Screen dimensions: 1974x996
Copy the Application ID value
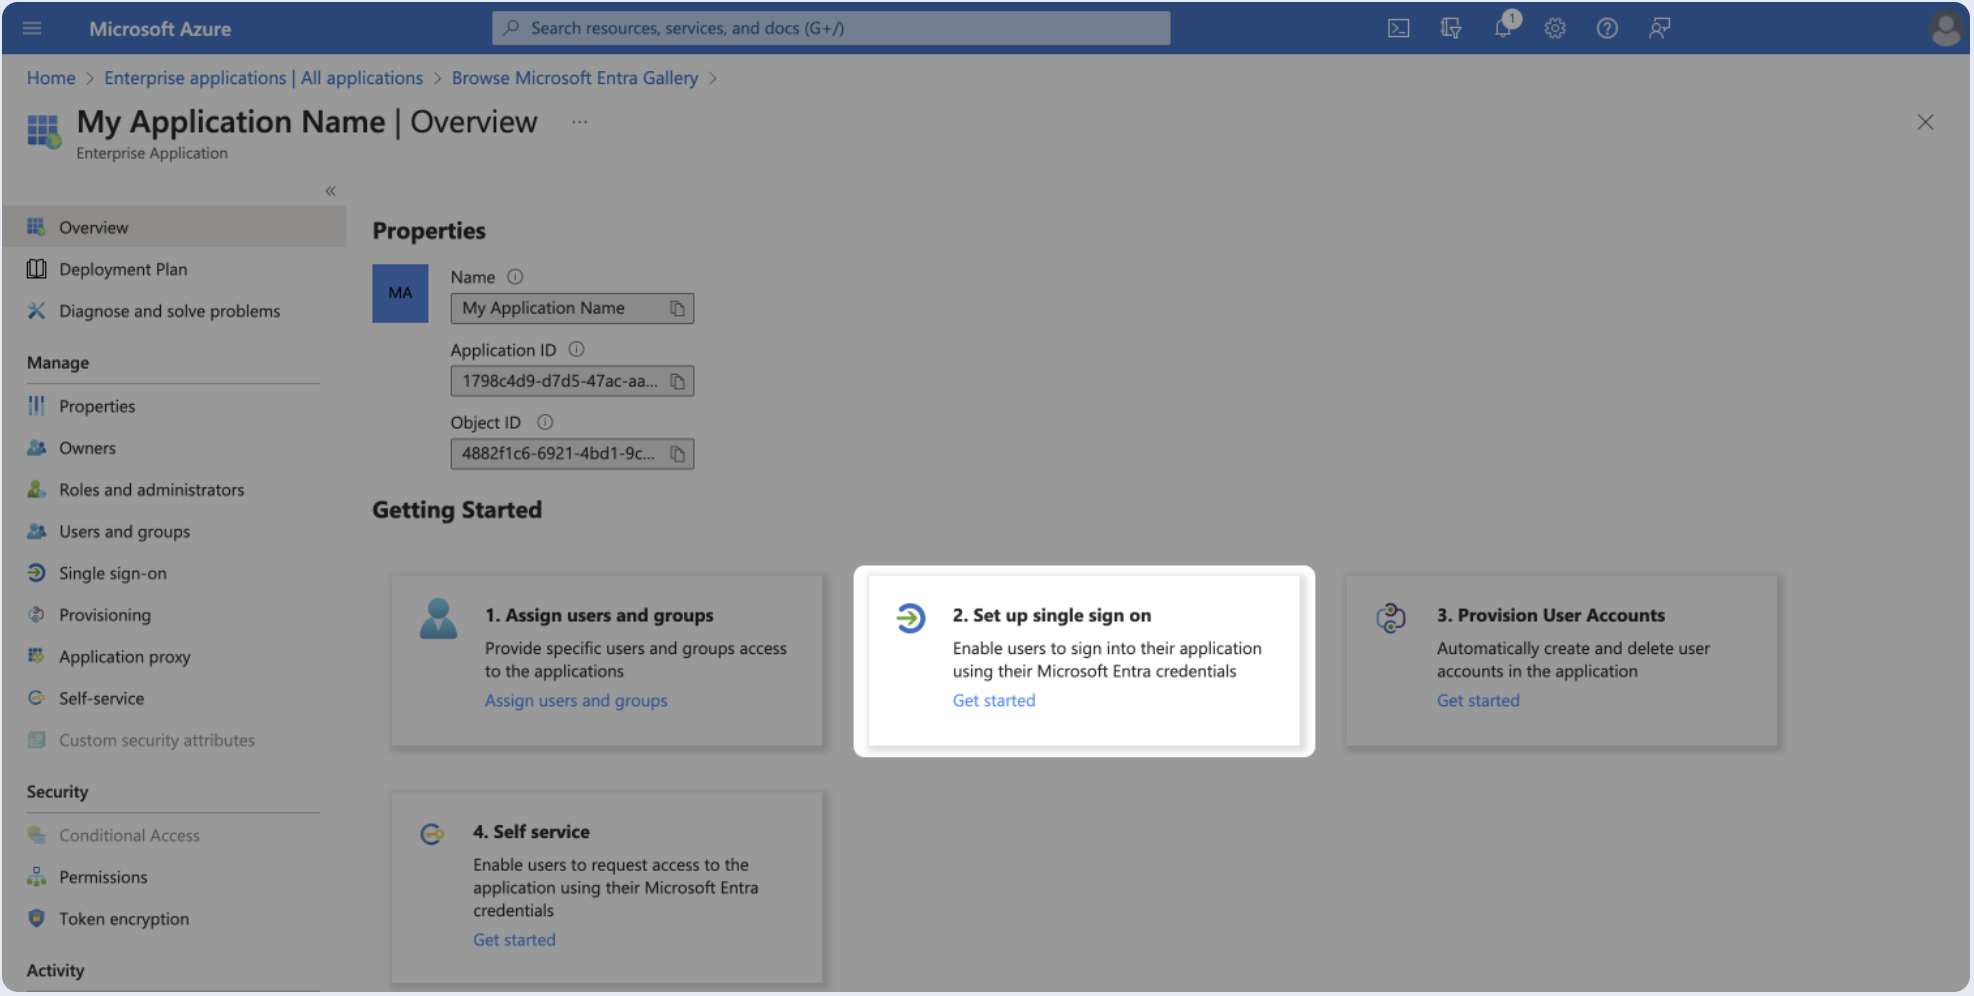677,381
